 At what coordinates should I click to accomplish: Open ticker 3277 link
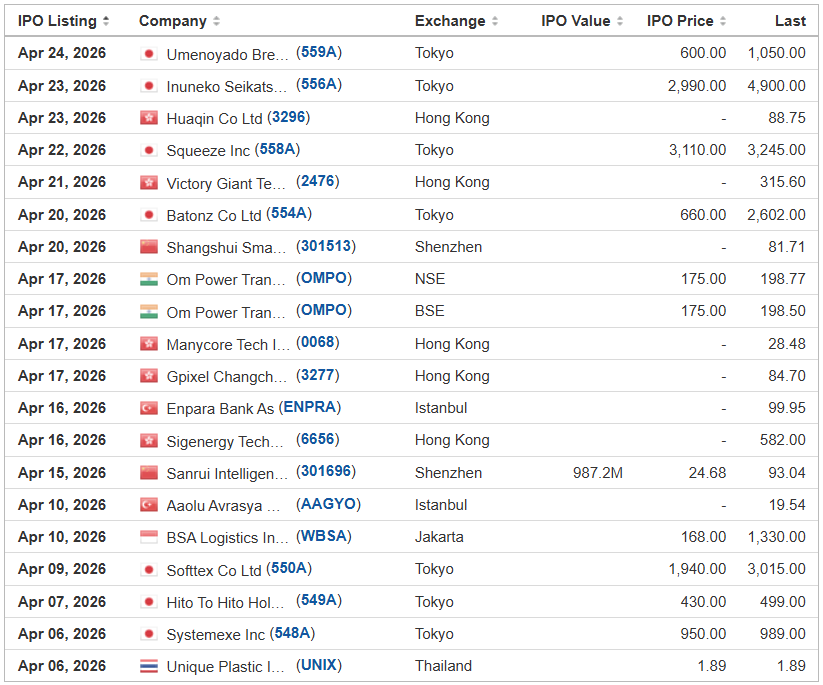318,375
